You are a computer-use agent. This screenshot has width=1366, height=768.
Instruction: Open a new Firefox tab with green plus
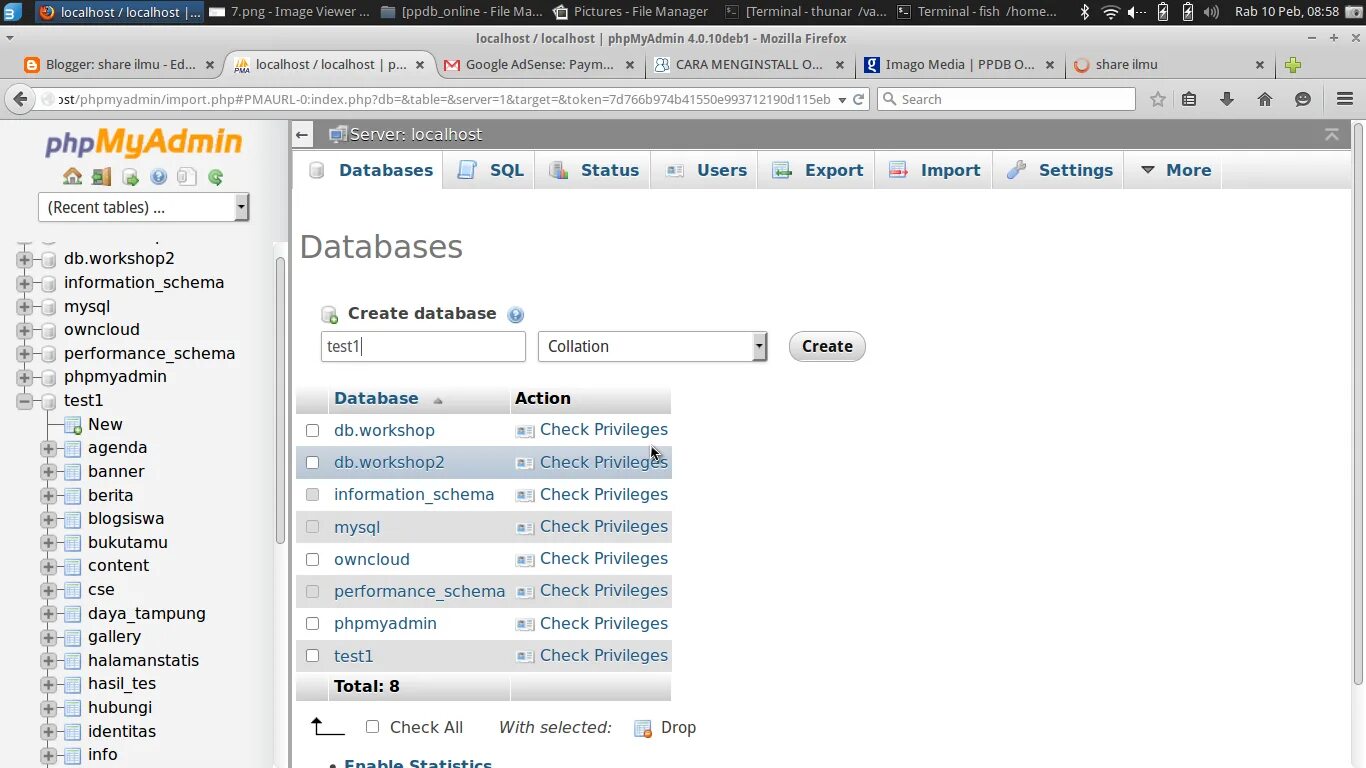click(x=1293, y=65)
